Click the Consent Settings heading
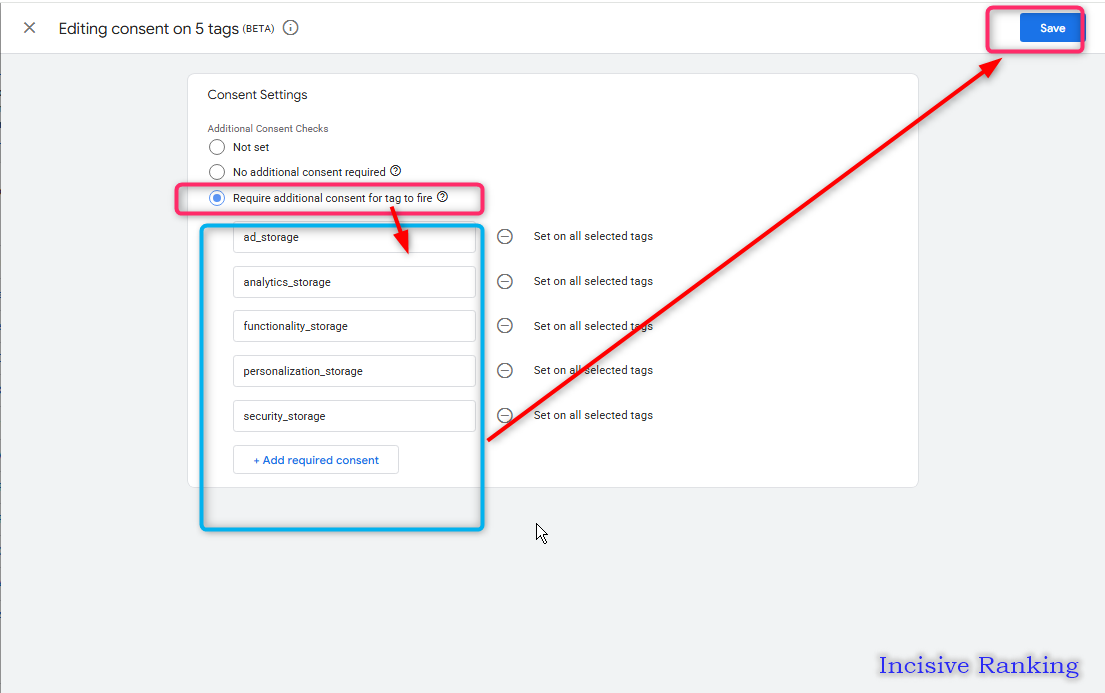The image size is (1105, 693). coord(257,94)
